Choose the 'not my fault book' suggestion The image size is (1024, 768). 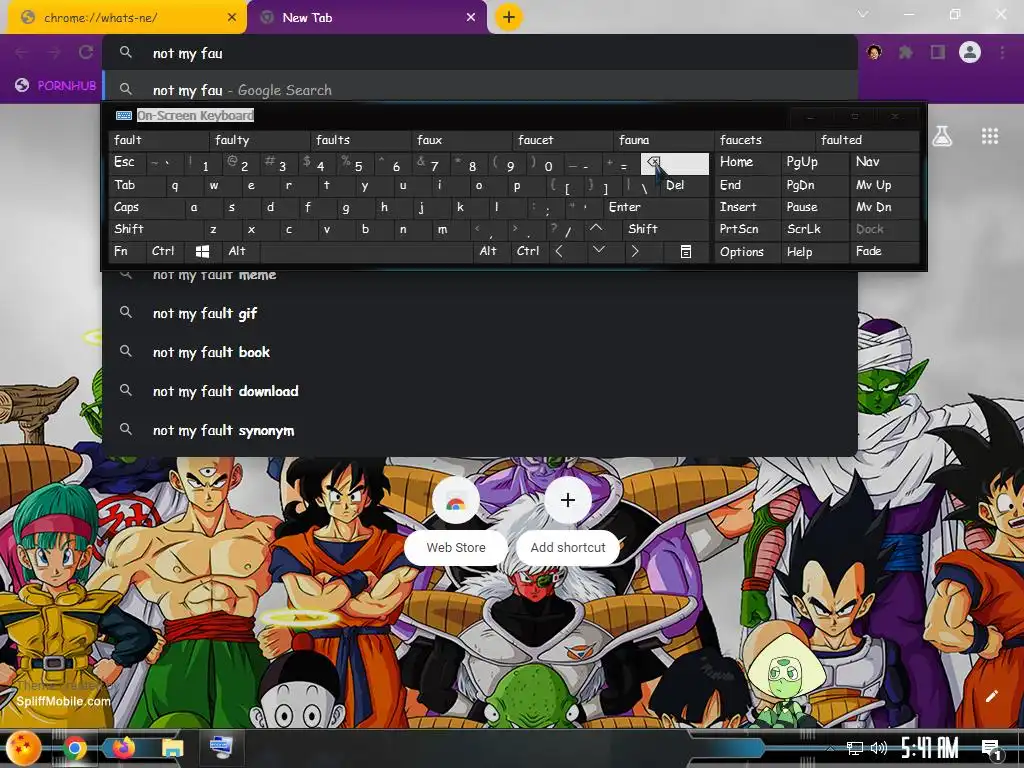480,352
